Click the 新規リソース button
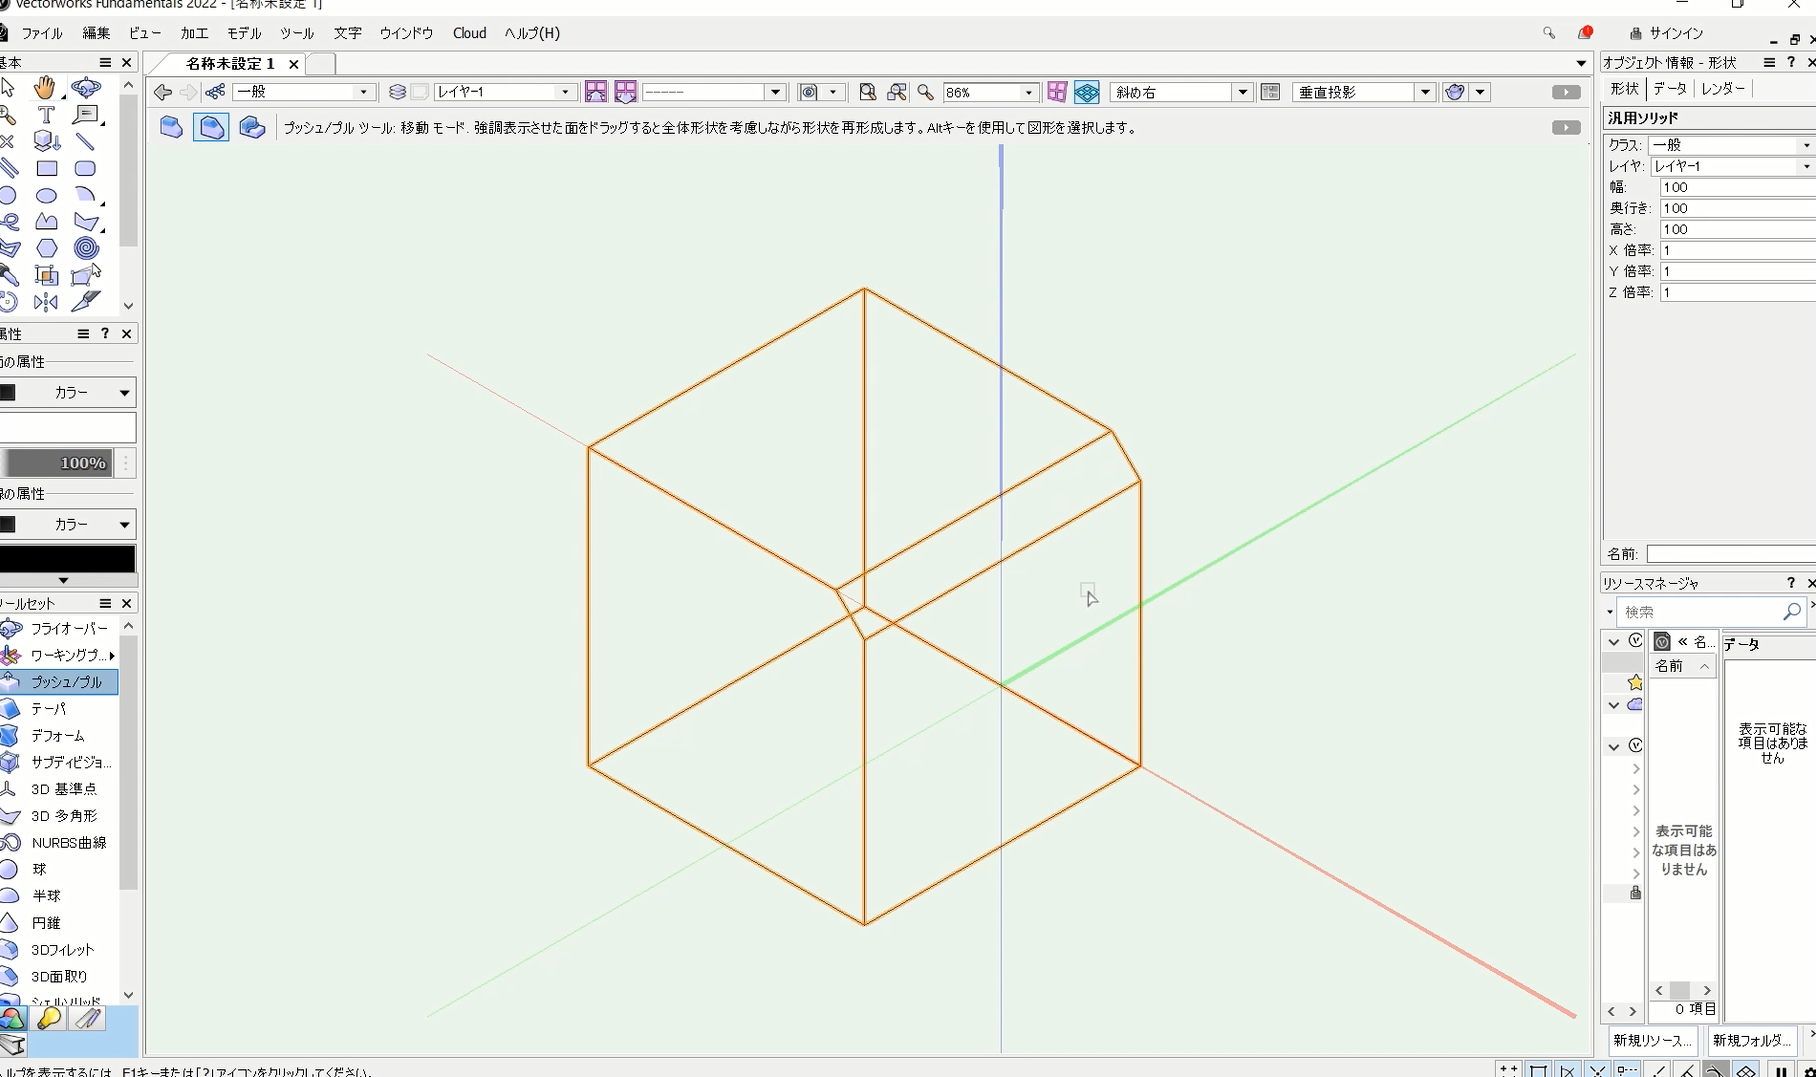Screen dimensions: 1816x1077 click(x=1652, y=1041)
